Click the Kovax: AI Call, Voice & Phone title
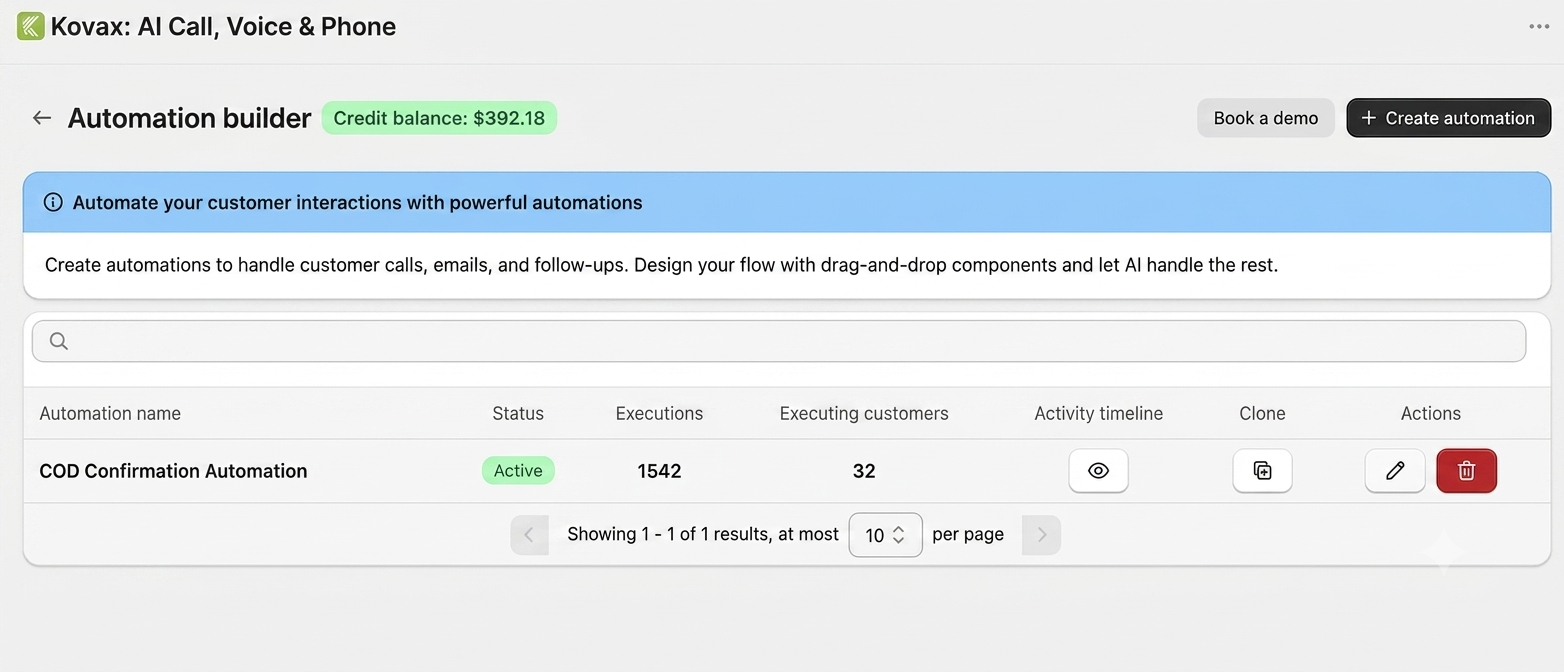The width and height of the screenshot is (1564, 672). click(x=223, y=26)
